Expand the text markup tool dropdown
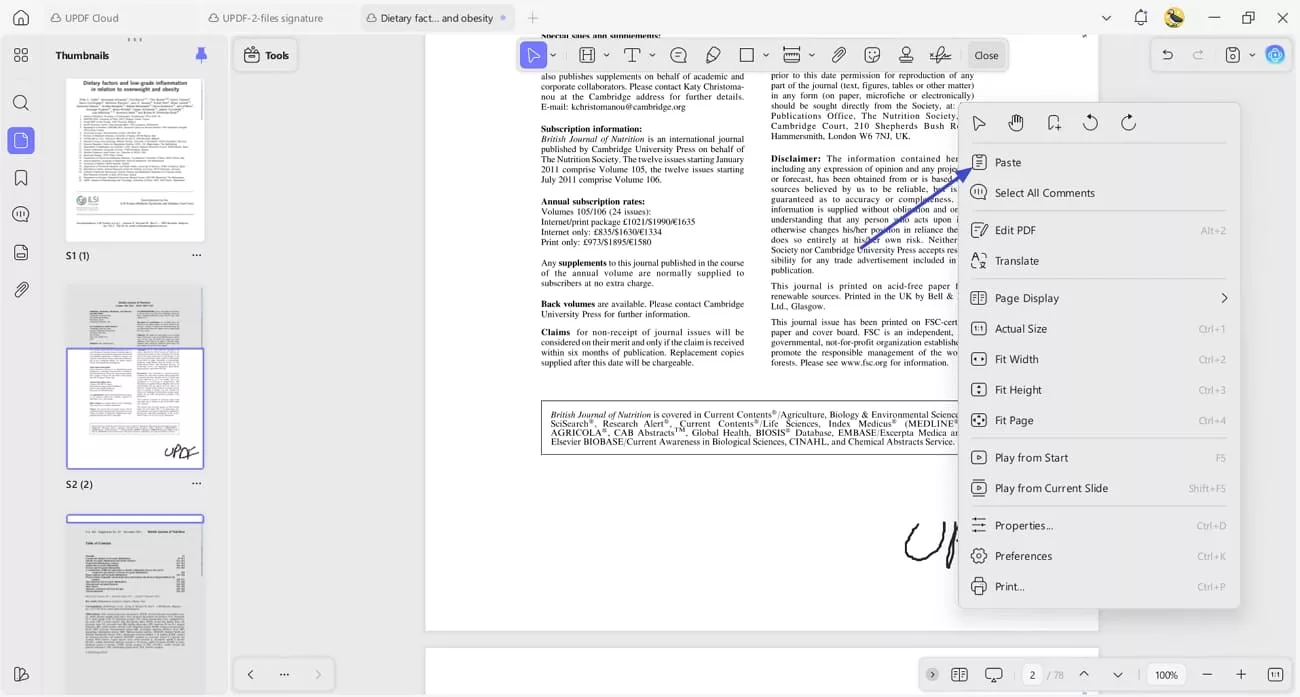 tap(606, 55)
